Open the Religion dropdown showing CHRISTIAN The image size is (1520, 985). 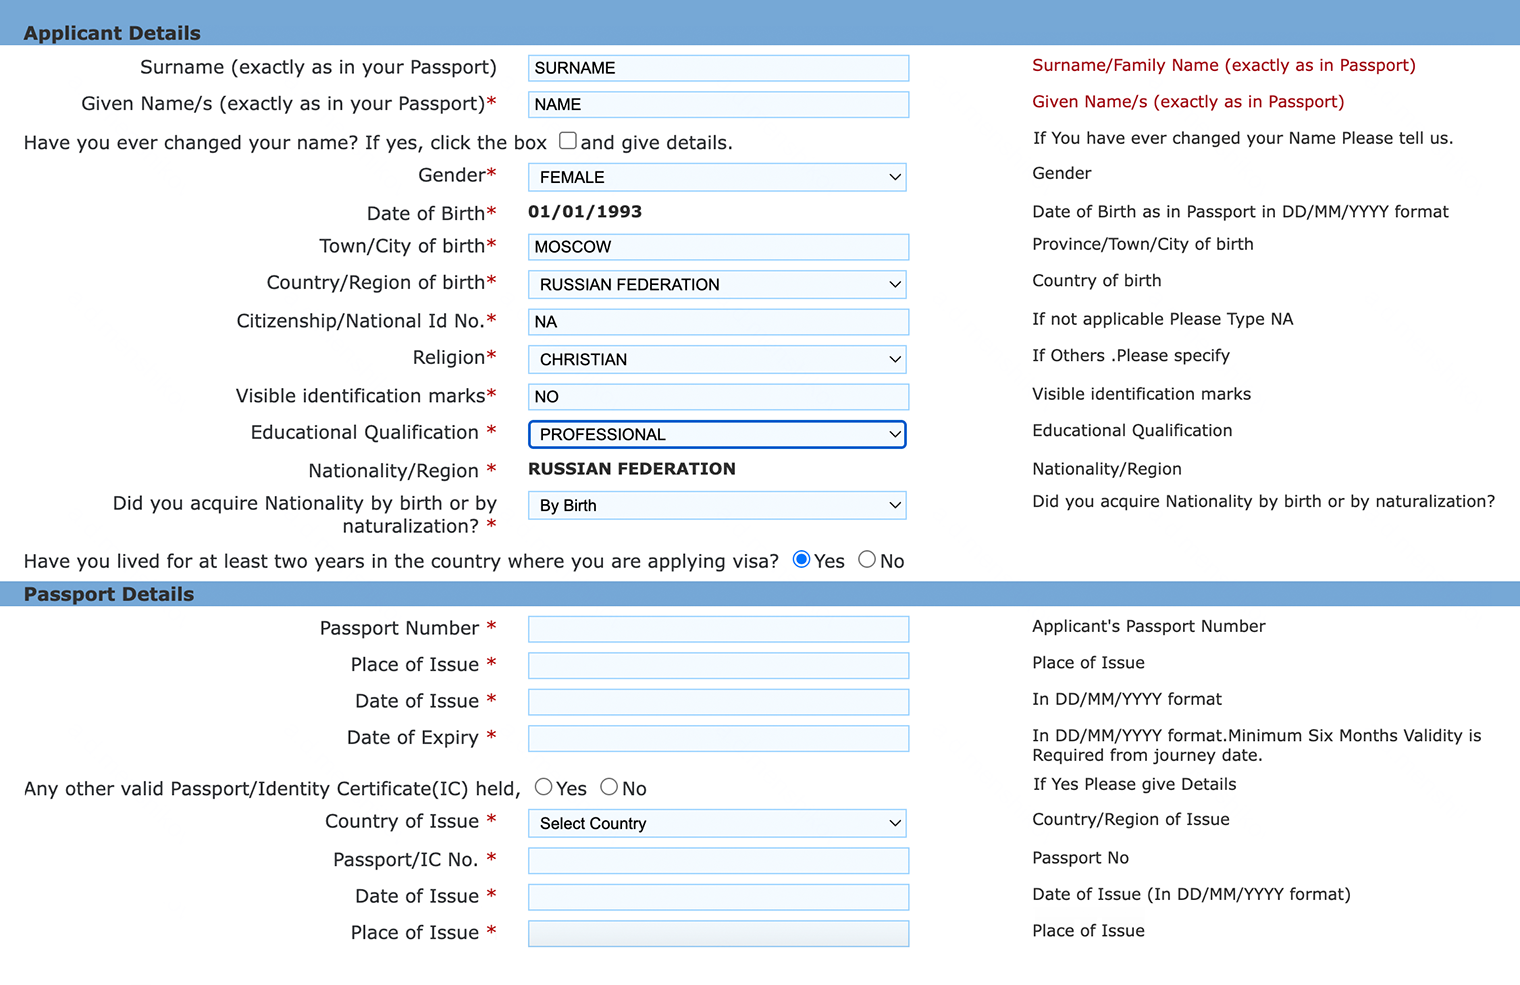point(717,359)
